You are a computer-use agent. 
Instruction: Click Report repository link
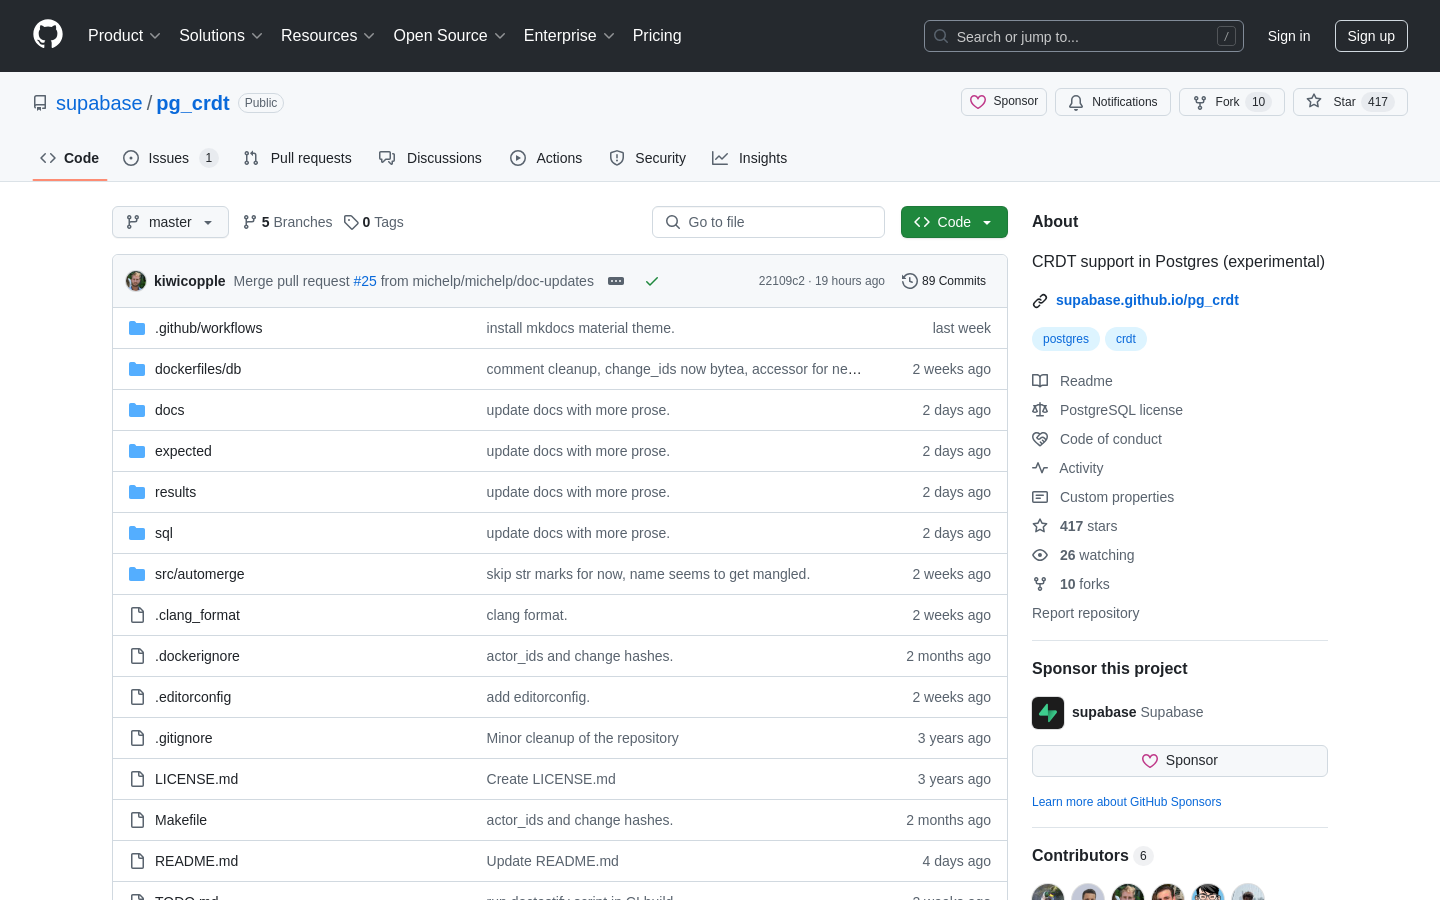tap(1085, 613)
